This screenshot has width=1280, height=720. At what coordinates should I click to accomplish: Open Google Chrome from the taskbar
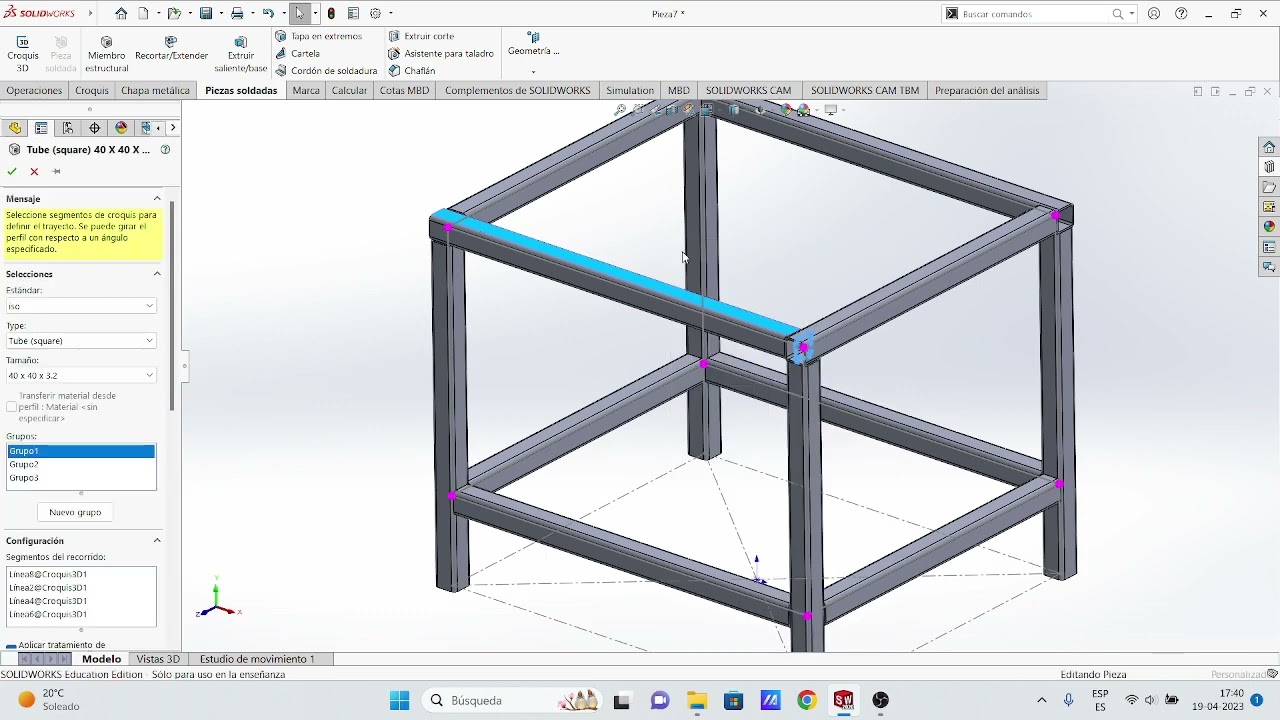(x=807, y=700)
